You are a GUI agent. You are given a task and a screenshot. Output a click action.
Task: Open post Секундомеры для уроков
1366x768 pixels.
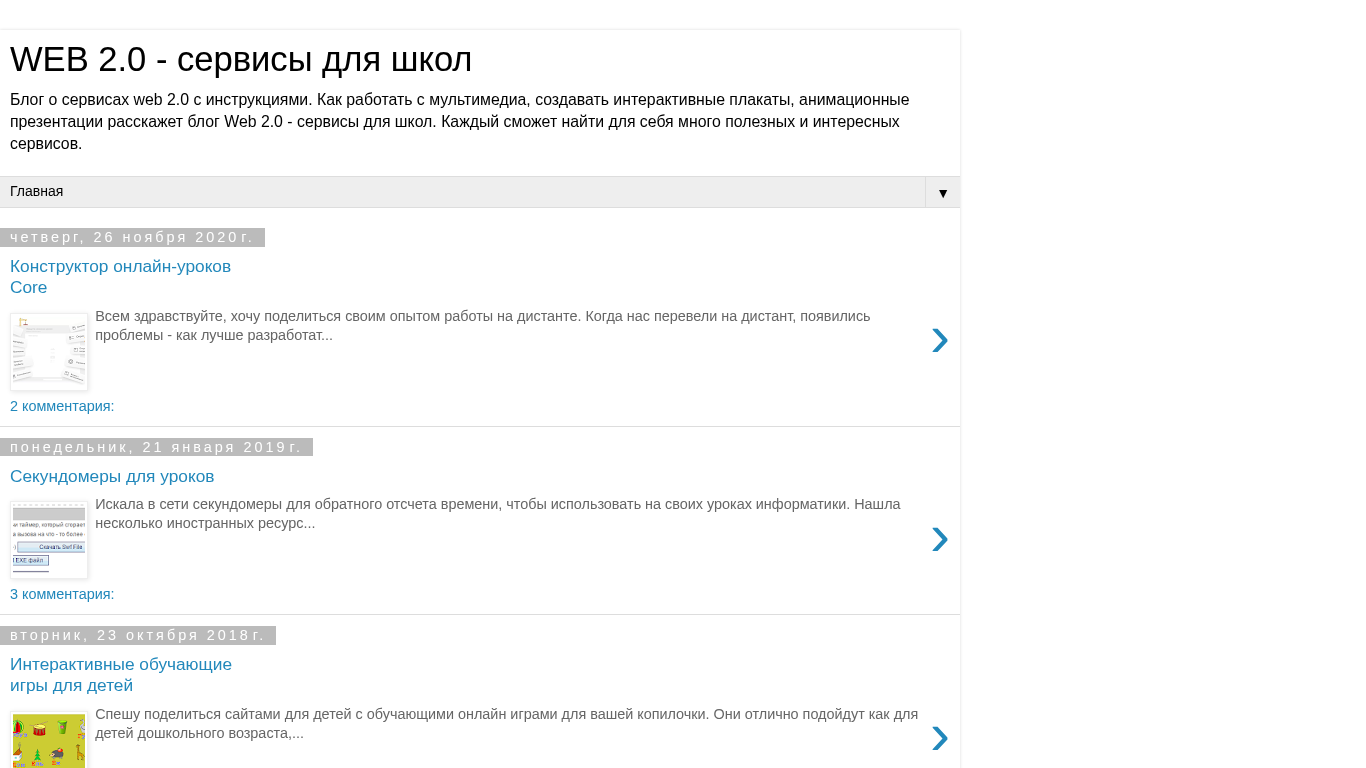coord(112,477)
